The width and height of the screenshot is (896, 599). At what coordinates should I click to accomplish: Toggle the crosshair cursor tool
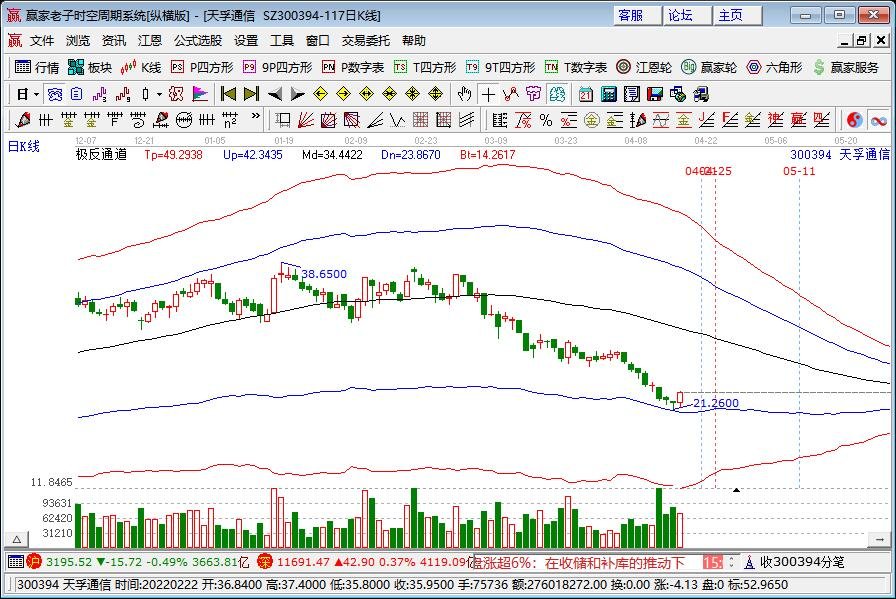(488, 94)
